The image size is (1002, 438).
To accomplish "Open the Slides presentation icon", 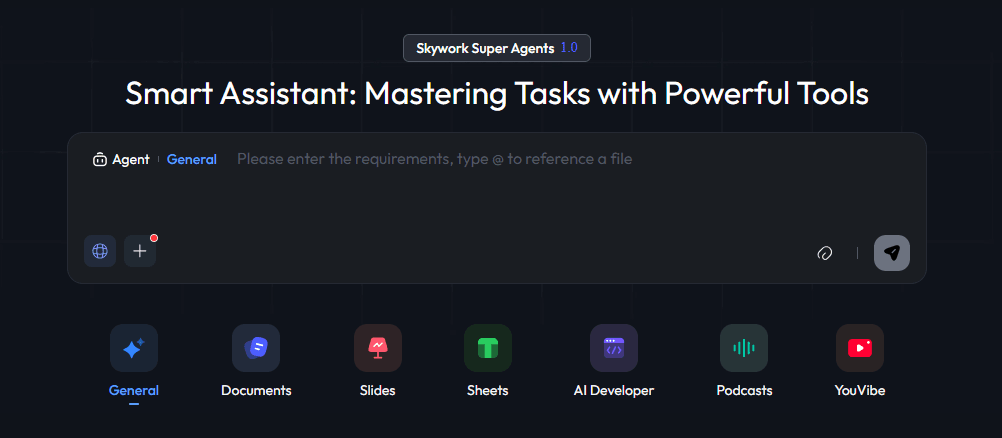I will (378, 348).
